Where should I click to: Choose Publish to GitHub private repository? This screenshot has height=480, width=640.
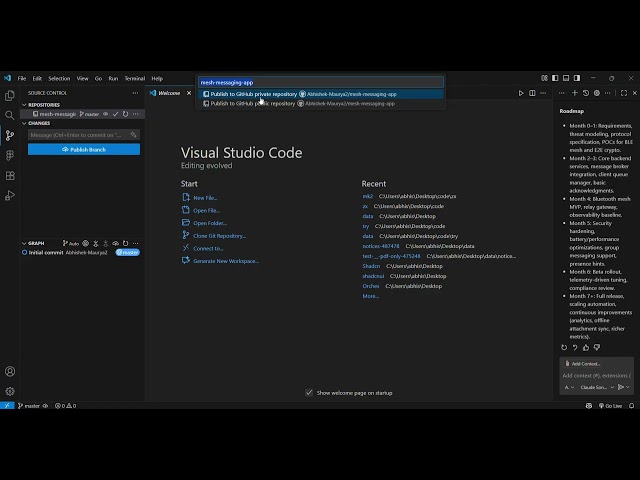(x=321, y=94)
